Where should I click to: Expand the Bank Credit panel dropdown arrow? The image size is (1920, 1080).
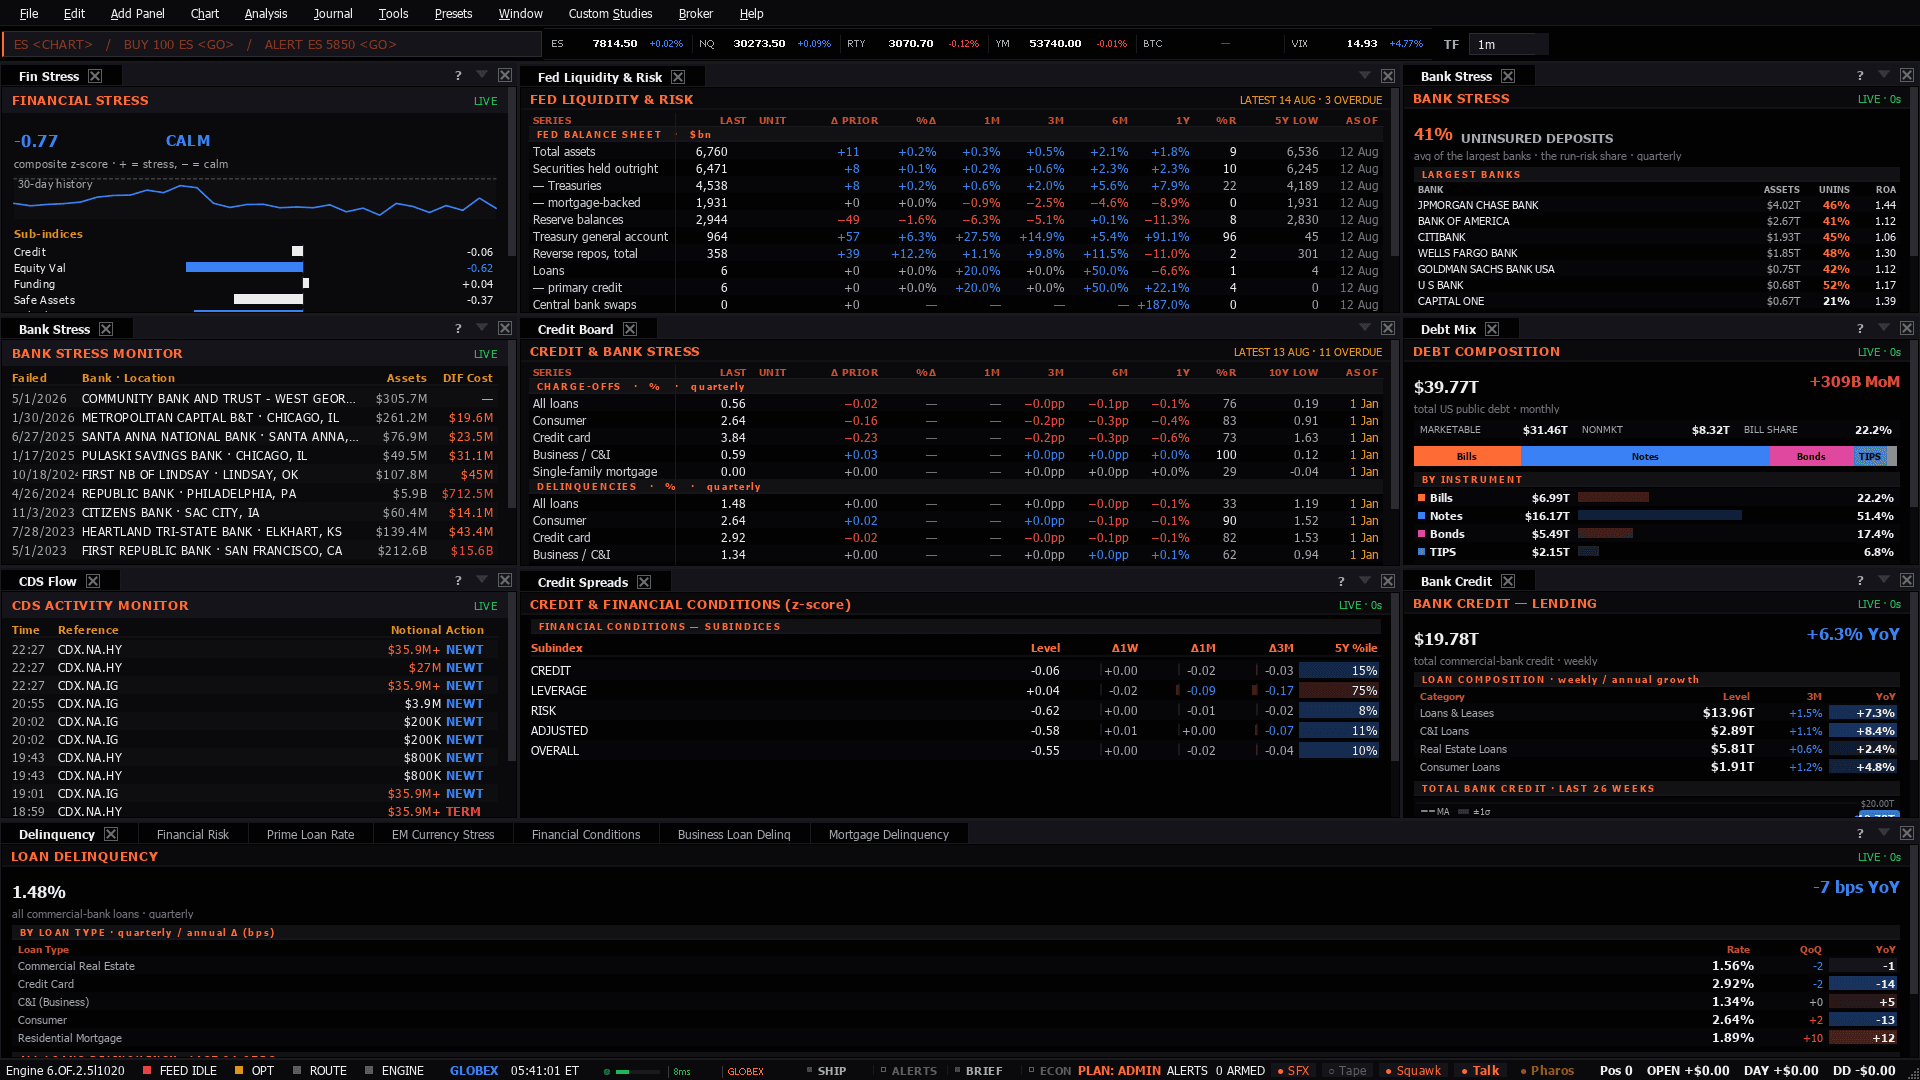point(1884,579)
